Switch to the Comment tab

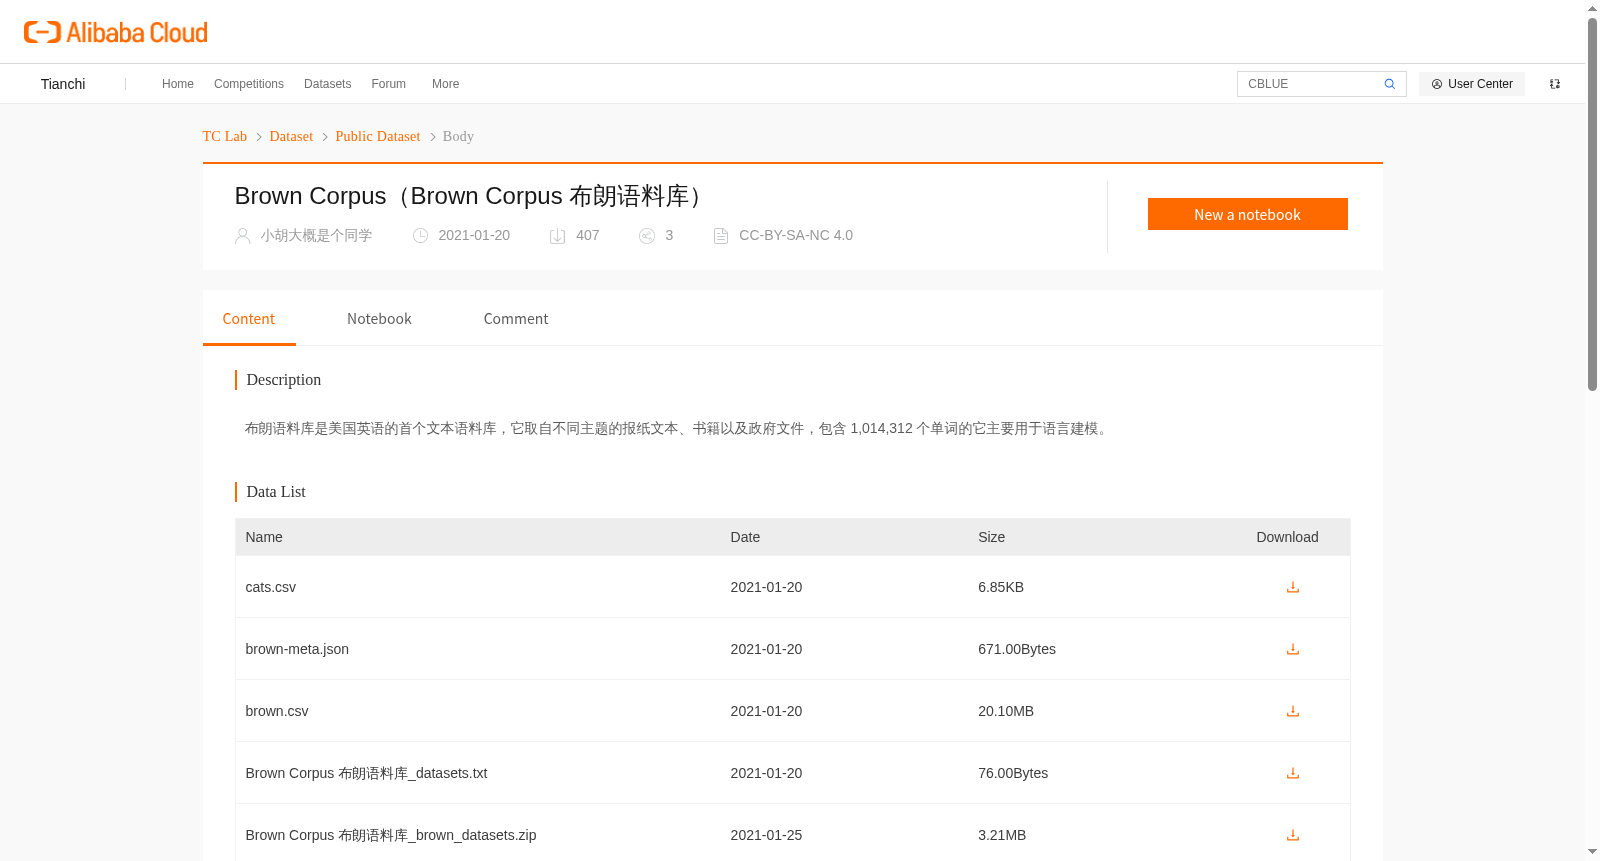516,319
